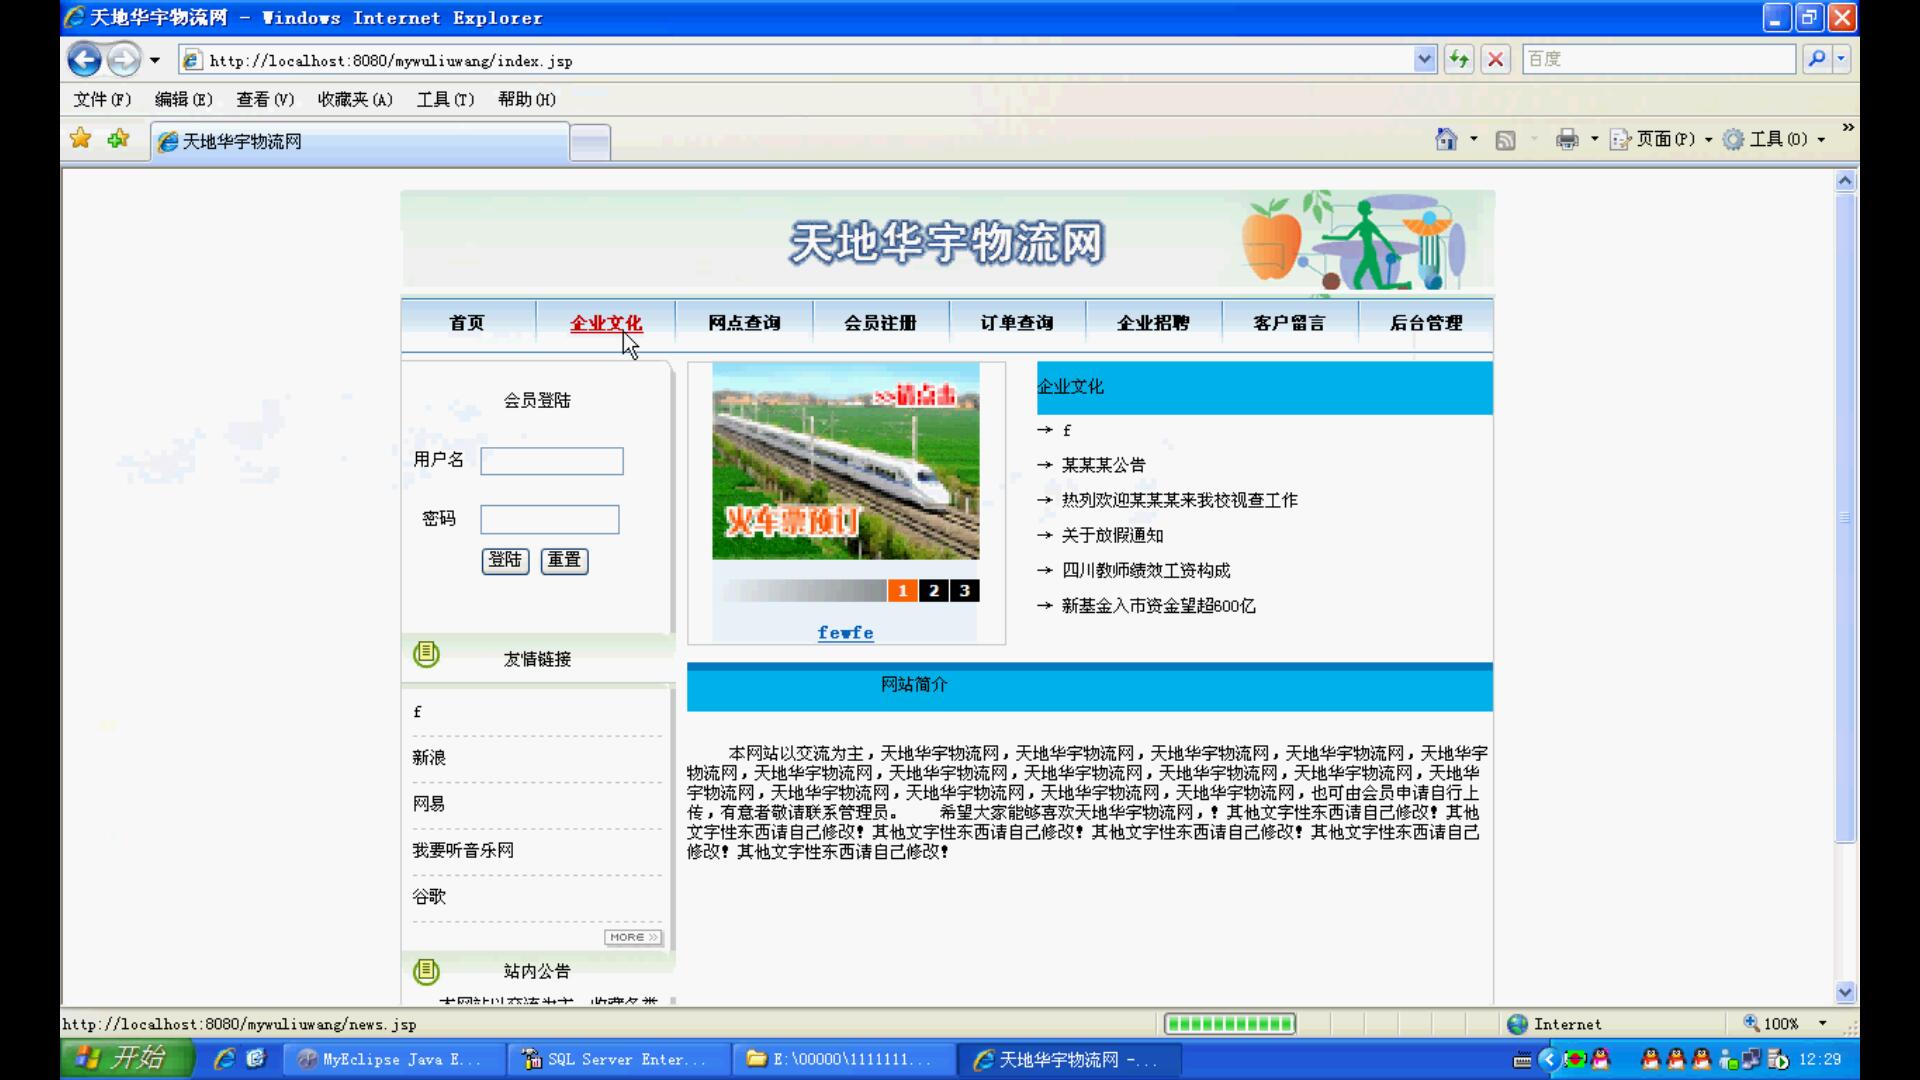Screen dimensions: 1920x1080
Task: Open the 会员注册 navigation link
Action: pos(880,323)
